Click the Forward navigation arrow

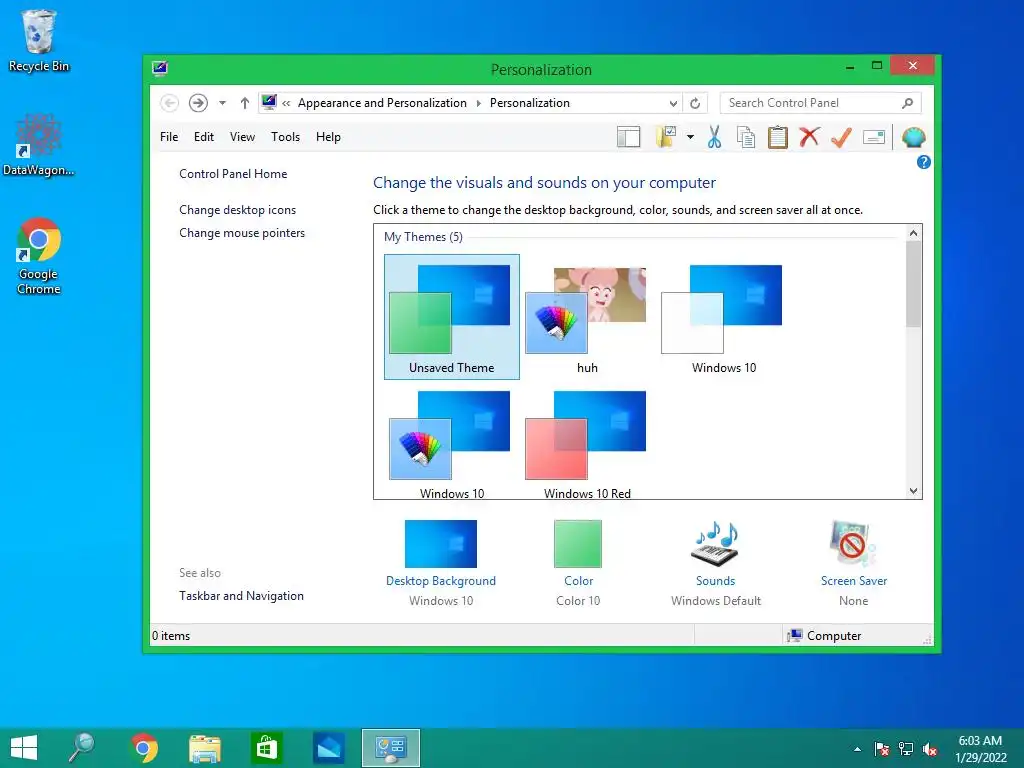[x=199, y=103]
